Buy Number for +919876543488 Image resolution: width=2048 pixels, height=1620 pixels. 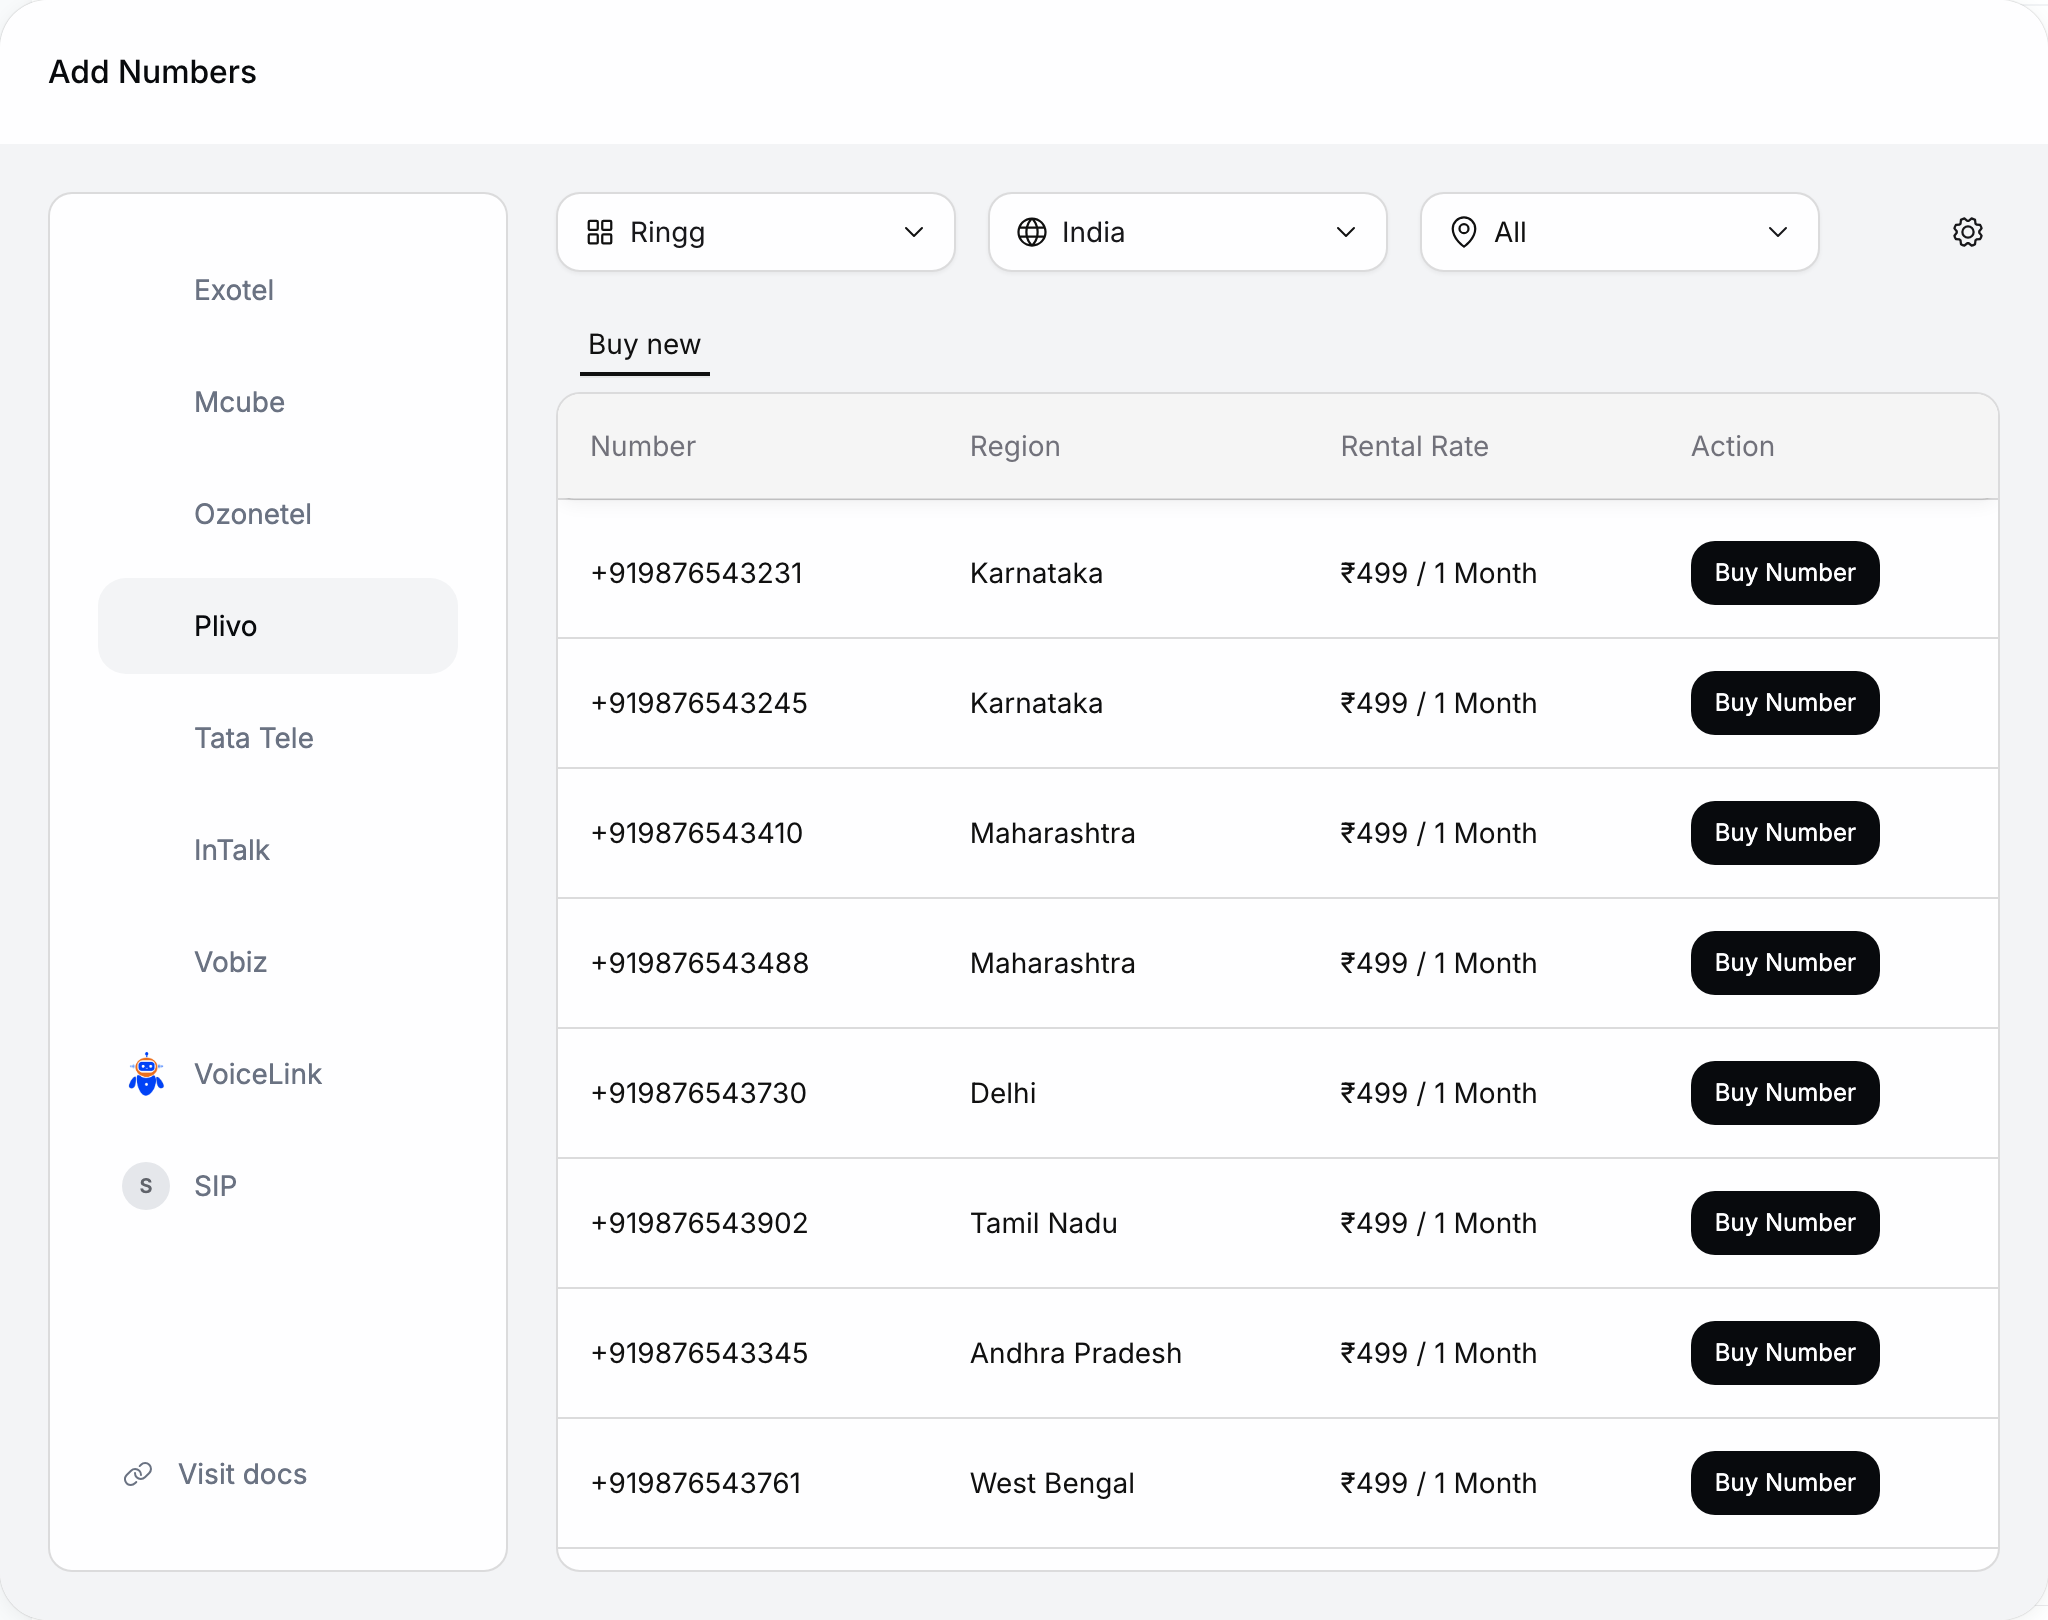pos(1785,963)
